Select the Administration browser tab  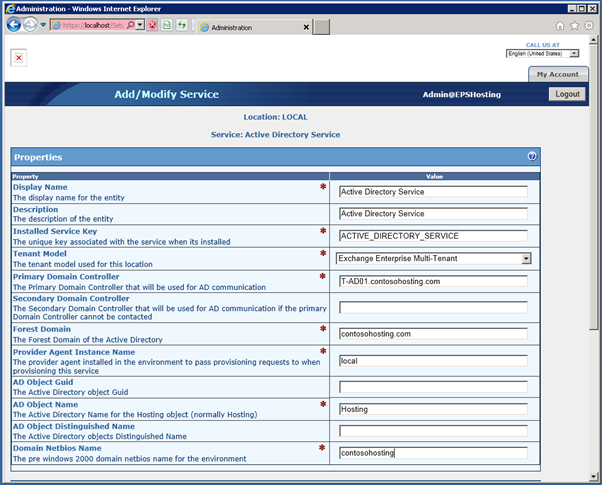[x=250, y=26]
